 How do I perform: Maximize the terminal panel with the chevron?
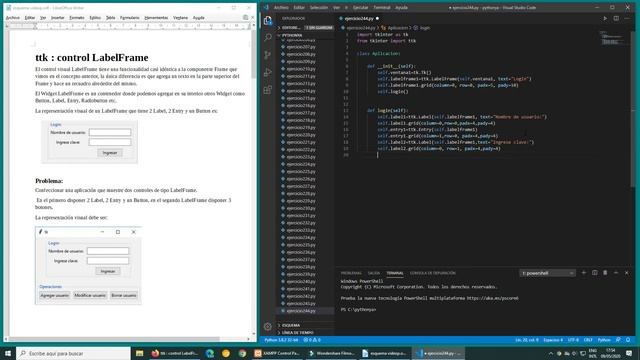(616, 273)
